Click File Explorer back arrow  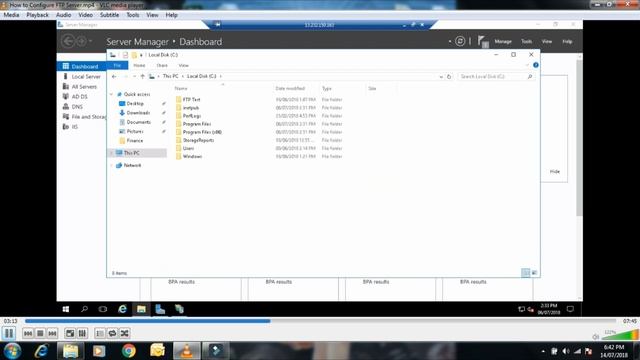[114, 77]
